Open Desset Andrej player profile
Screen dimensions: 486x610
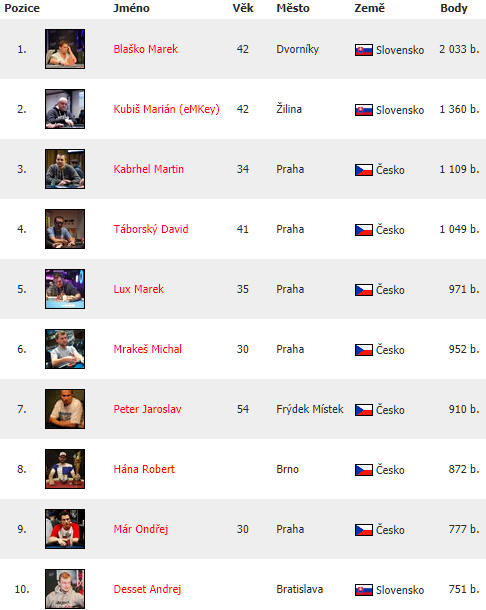tap(147, 589)
